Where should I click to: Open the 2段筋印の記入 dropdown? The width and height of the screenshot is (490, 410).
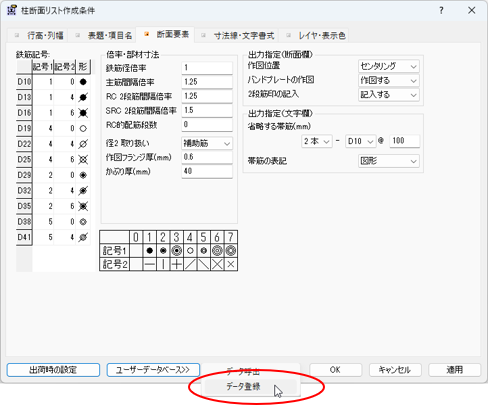[x=389, y=95]
